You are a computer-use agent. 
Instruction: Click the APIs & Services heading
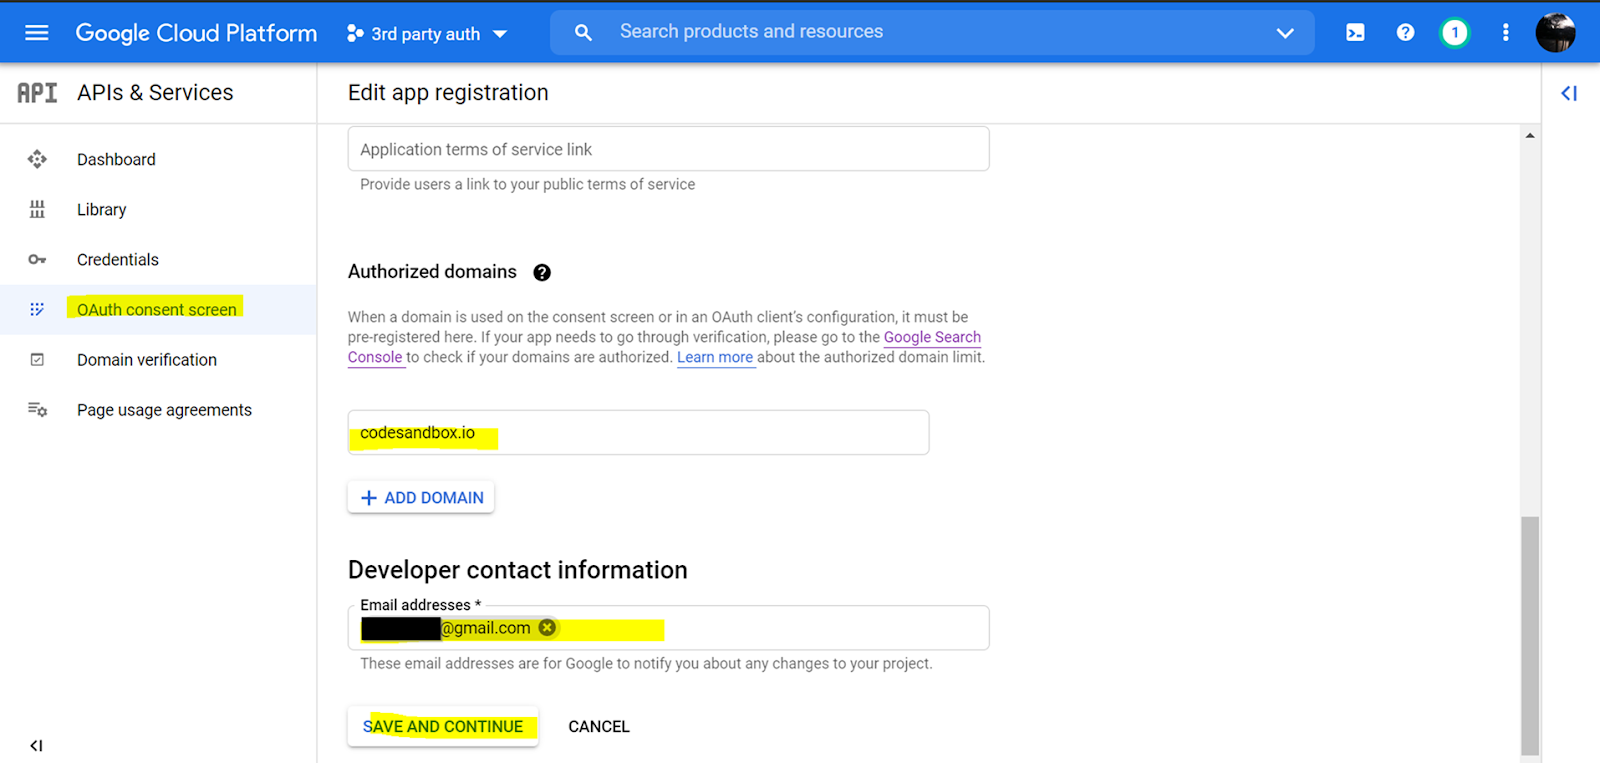[x=155, y=93]
